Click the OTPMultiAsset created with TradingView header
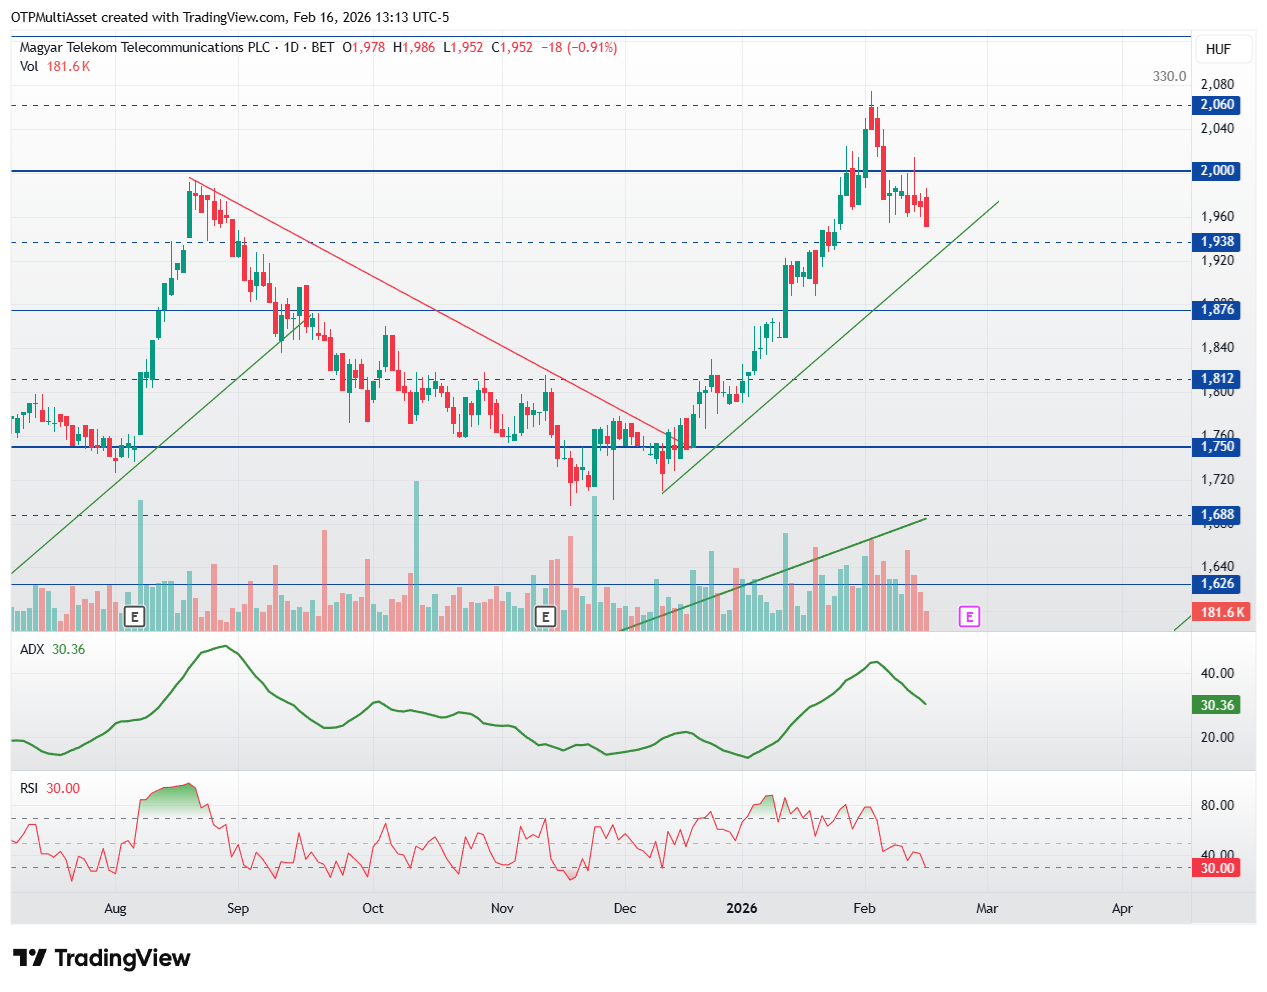This screenshot has width=1267, height=992. tap(229, 17)
